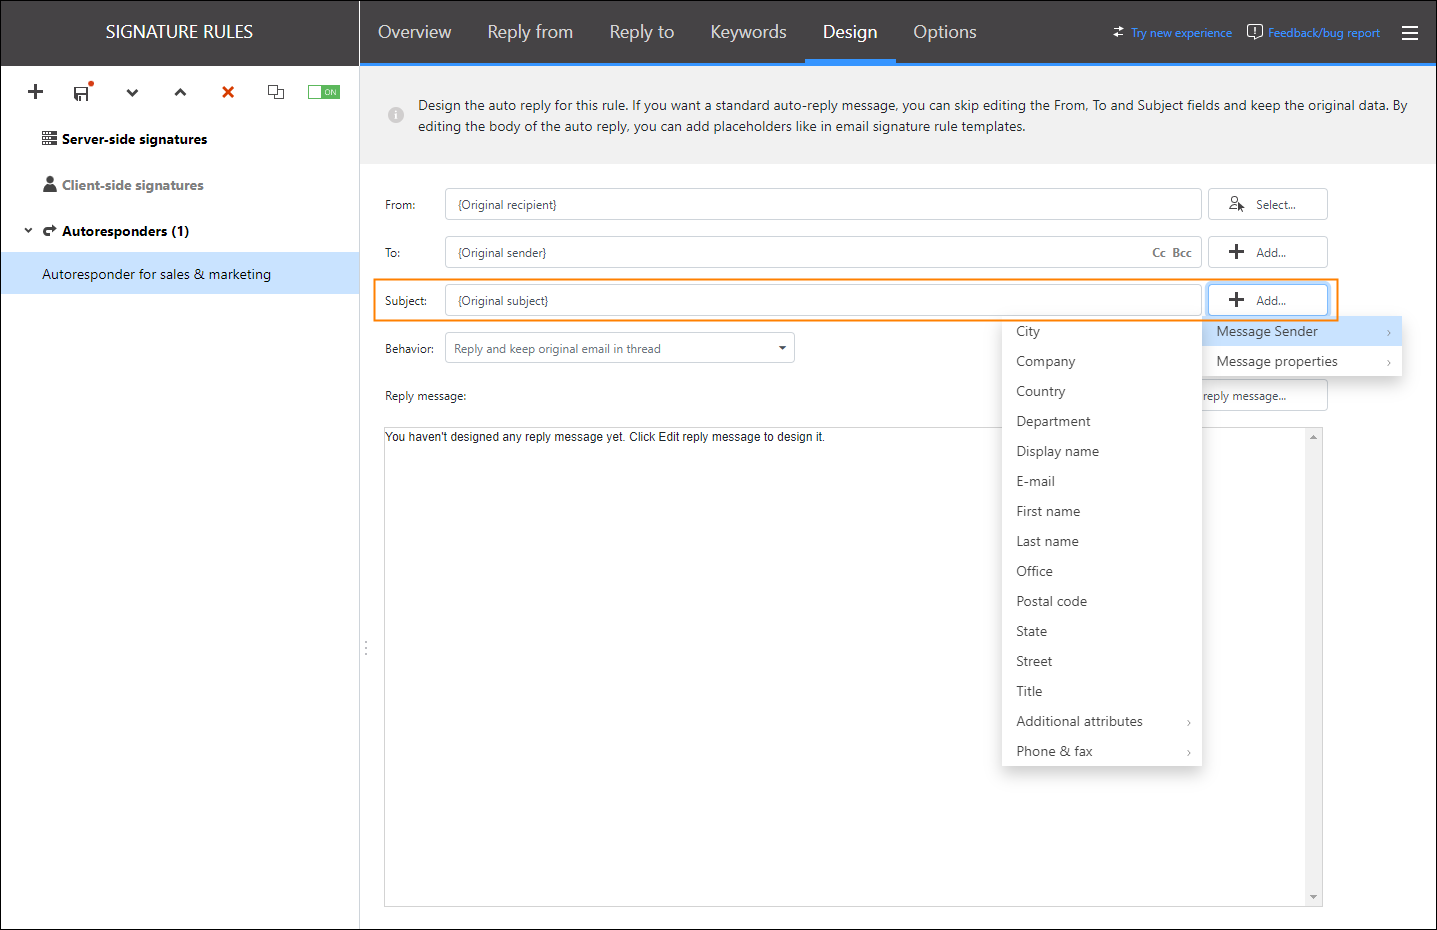This screenshot has width=1437, height=930.
Task: Collapse the Autoresponders tree section
Action: pyautogui.click(x=27, y=230)
